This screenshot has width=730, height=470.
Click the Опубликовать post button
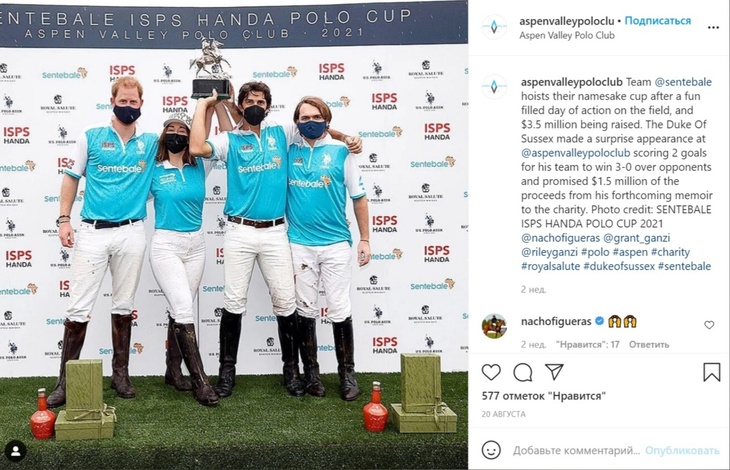(682, 450)
